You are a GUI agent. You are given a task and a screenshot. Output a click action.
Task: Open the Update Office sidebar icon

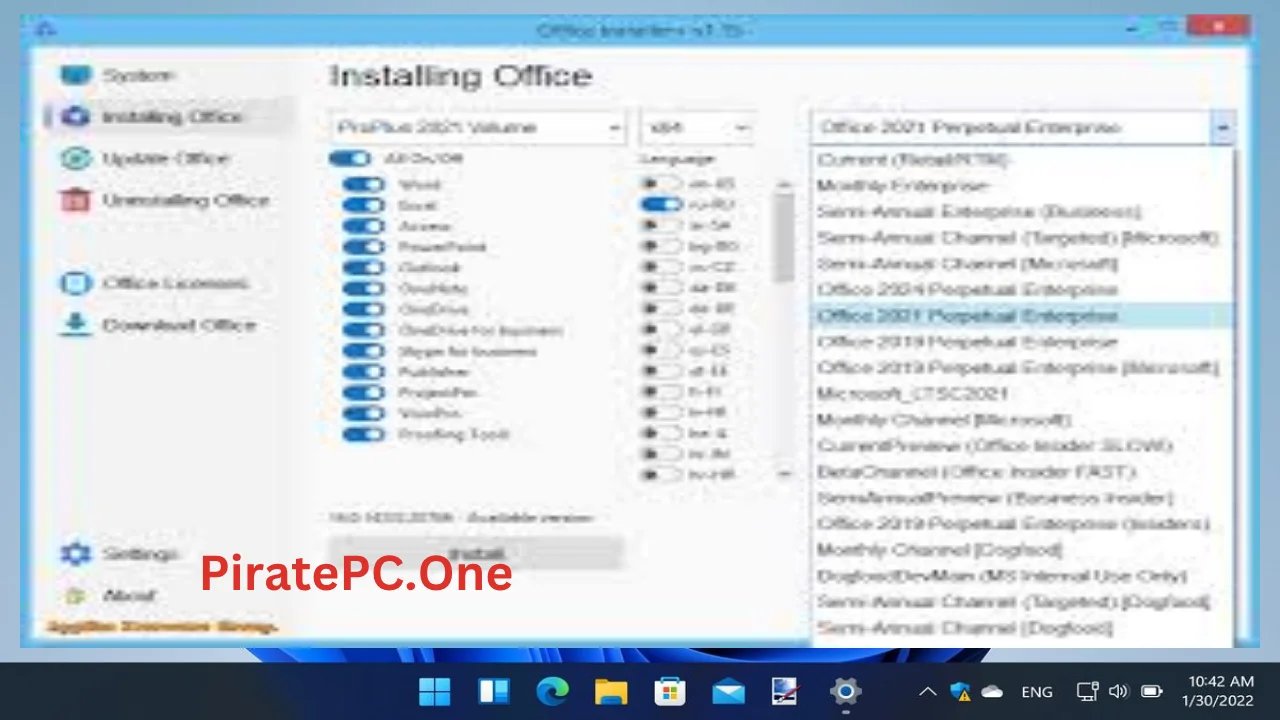coord(76,158)
